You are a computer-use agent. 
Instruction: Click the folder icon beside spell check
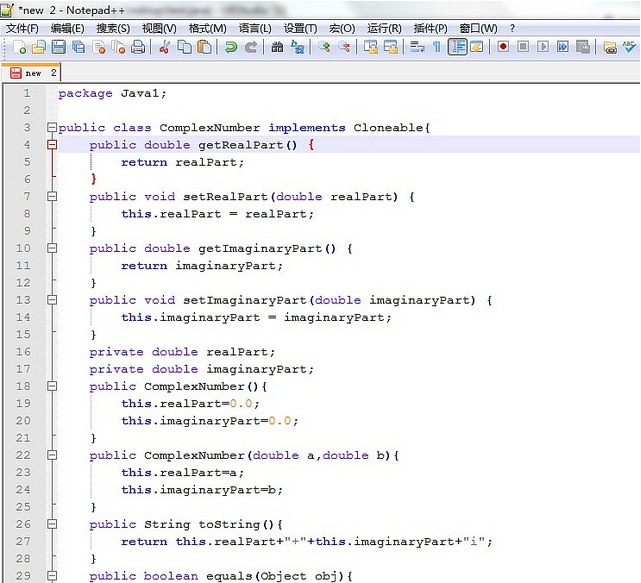coord(610,47)
